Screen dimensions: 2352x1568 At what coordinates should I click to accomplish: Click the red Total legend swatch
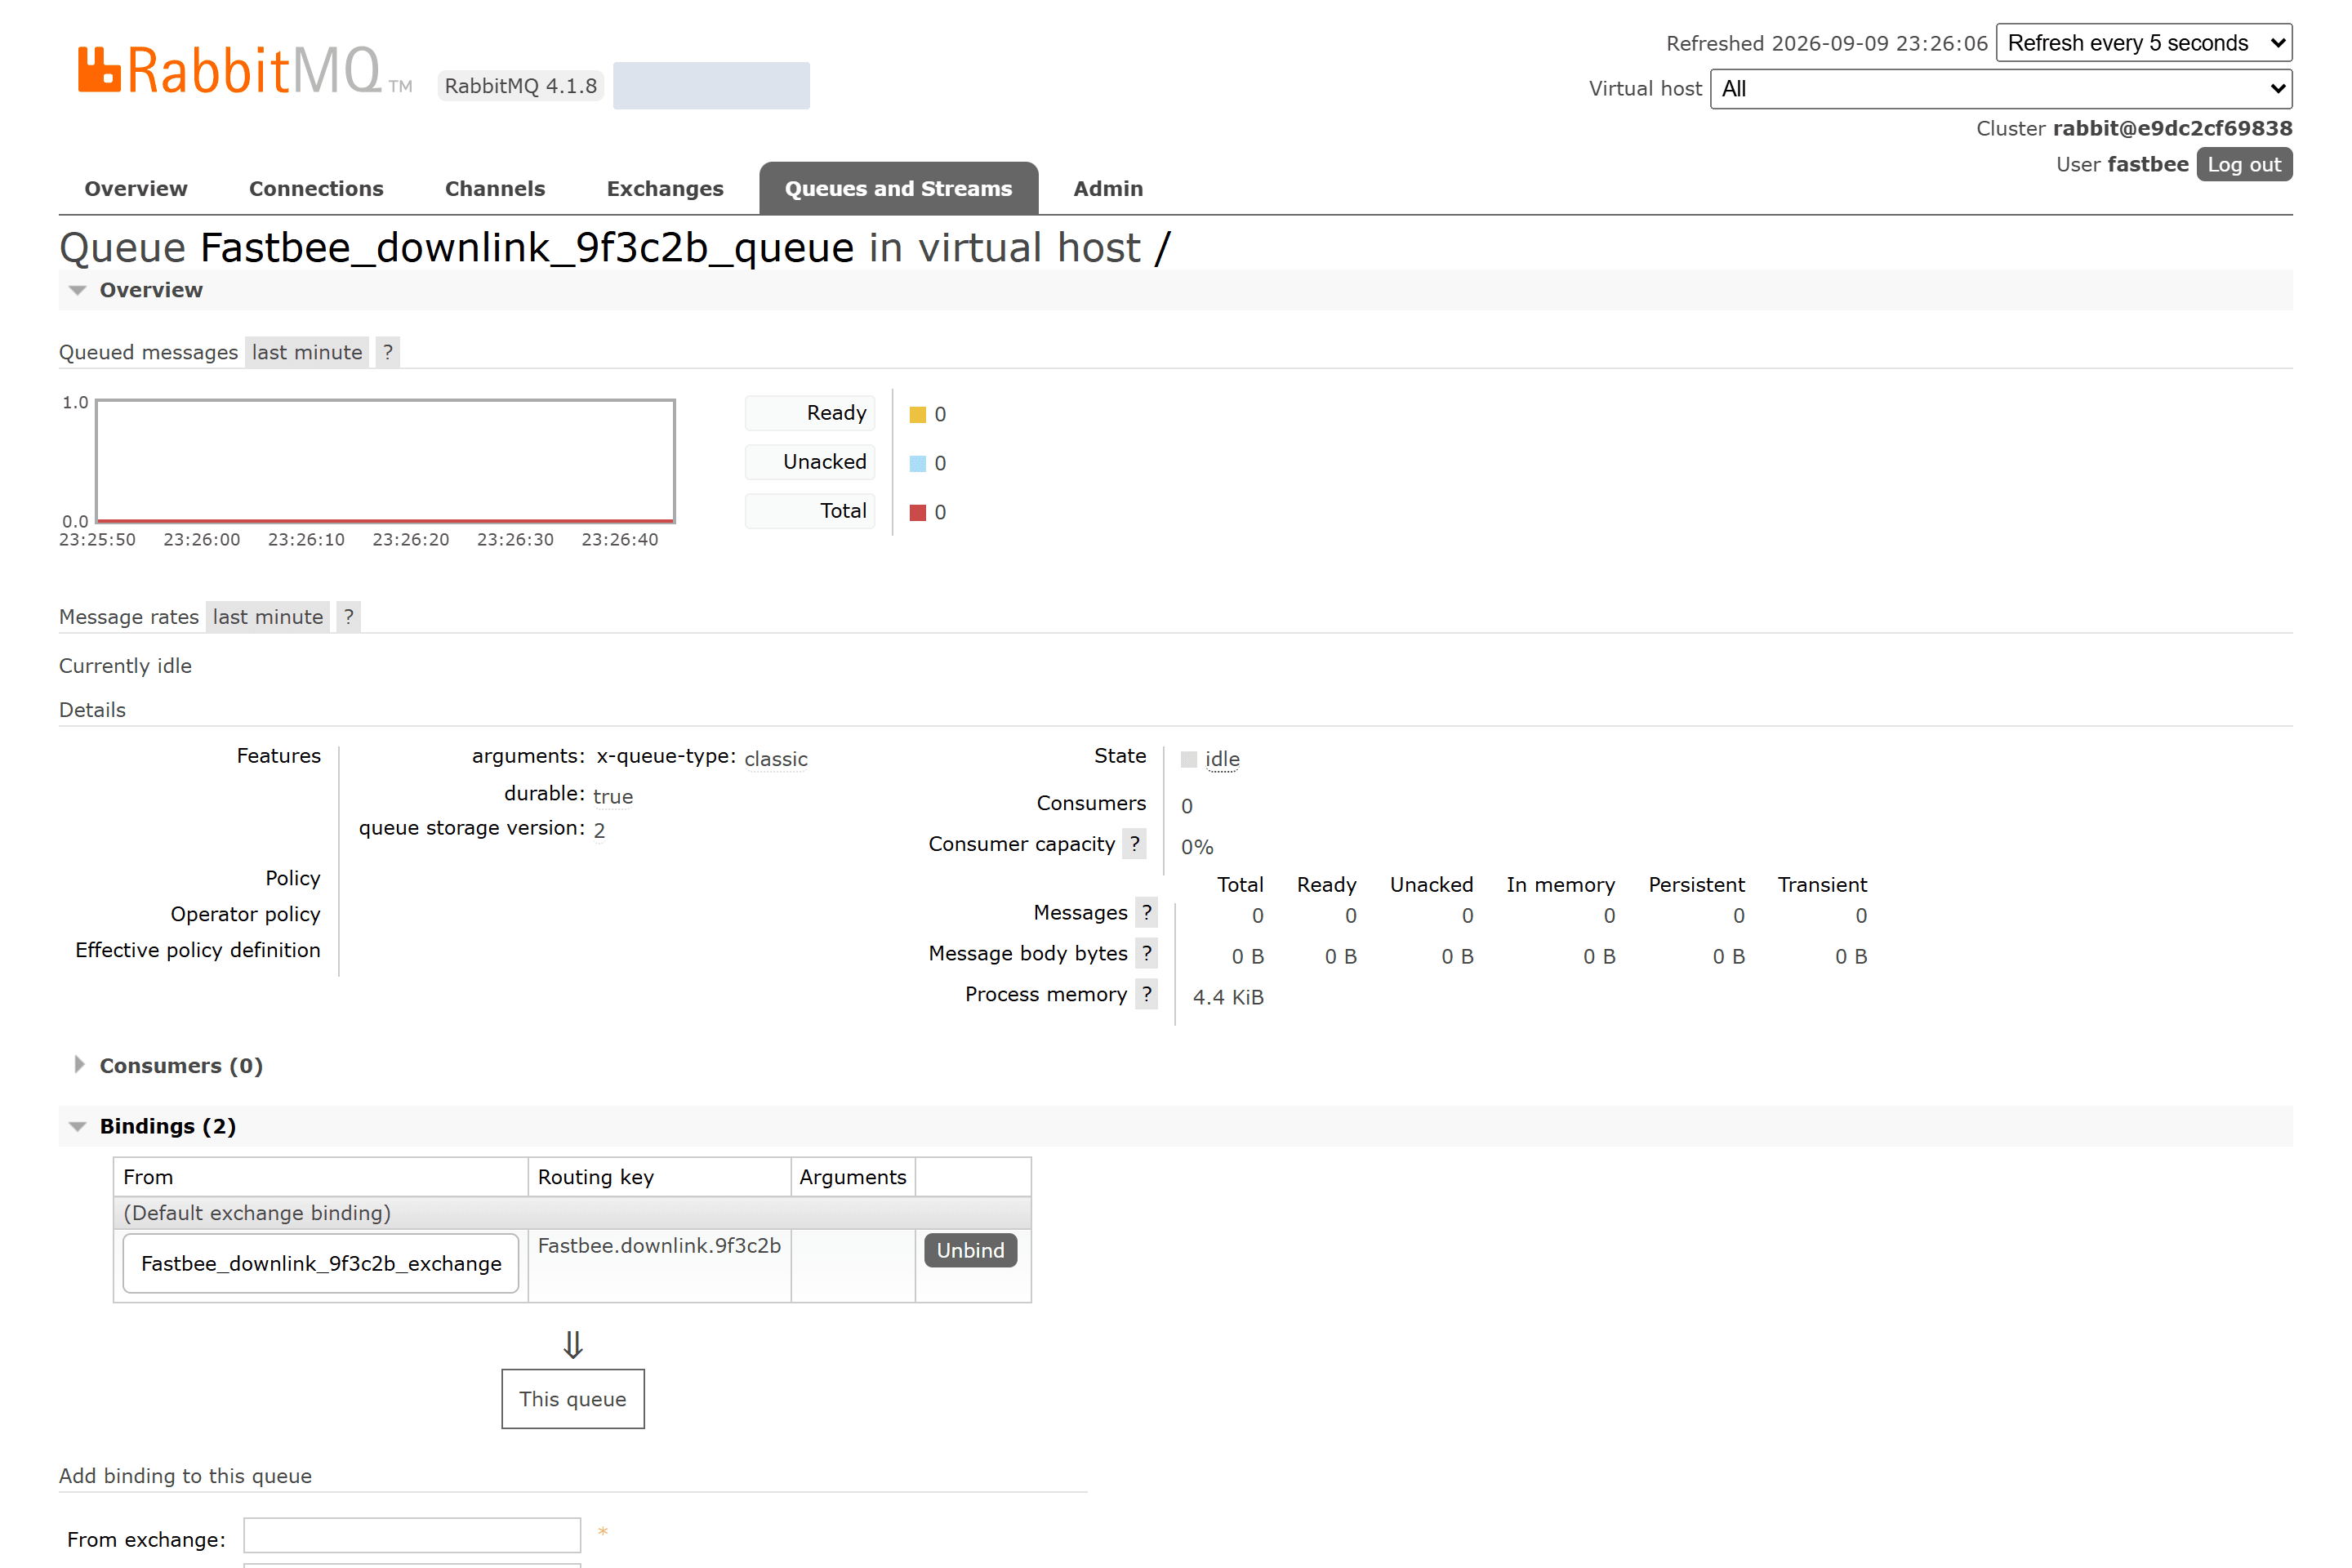[918, 513]
